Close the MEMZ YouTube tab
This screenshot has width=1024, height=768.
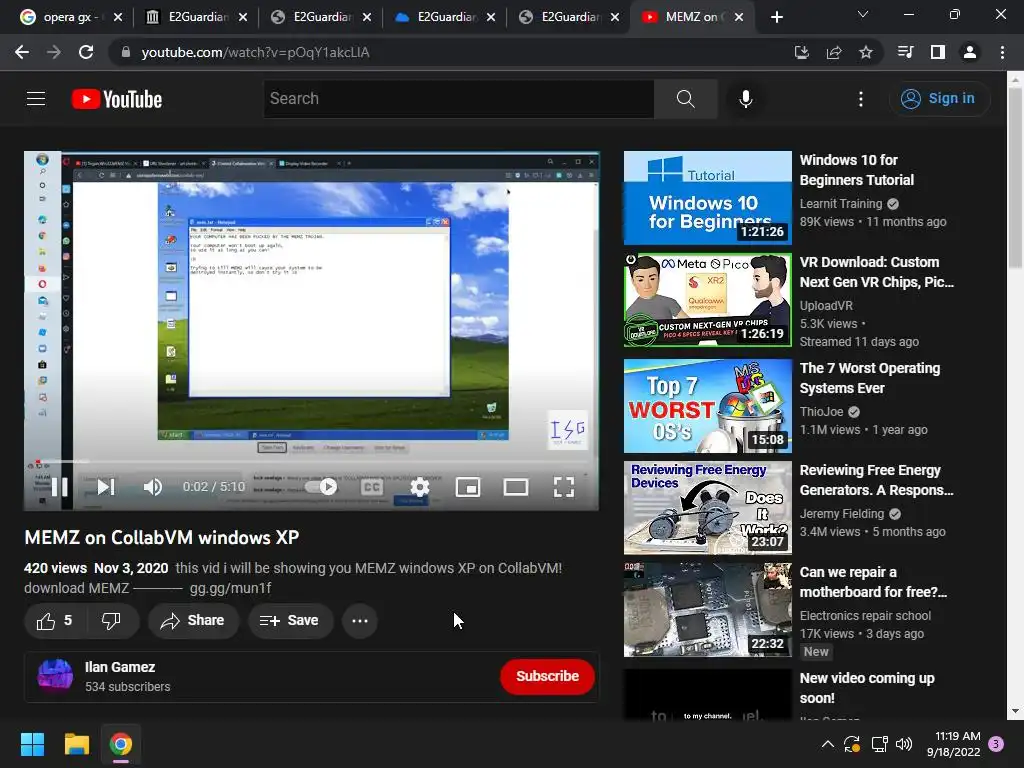click(x=739, y=17)
